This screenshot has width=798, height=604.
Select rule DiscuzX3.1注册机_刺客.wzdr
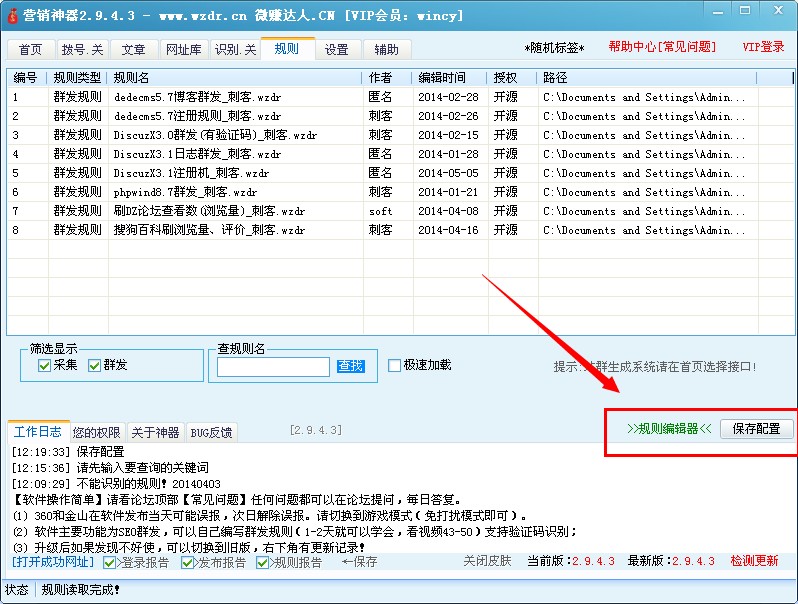[191, 173]
